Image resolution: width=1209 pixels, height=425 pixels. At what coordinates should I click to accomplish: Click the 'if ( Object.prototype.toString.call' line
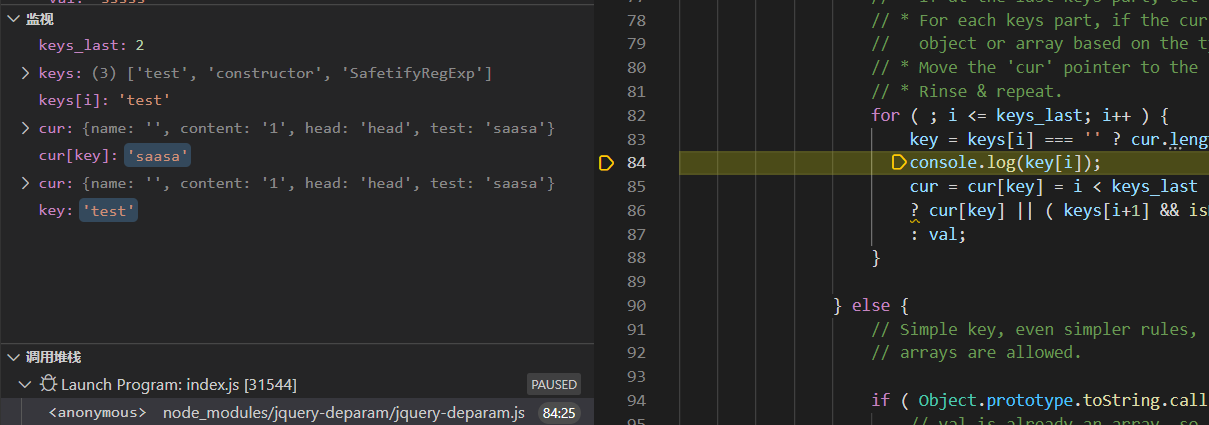1040,400
